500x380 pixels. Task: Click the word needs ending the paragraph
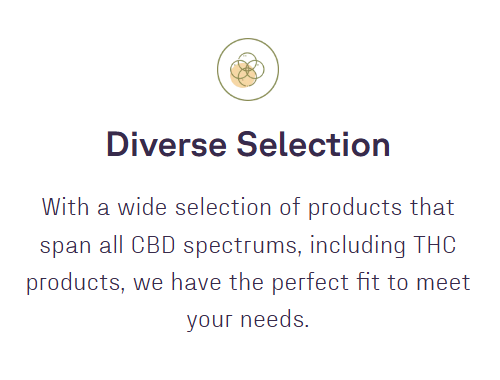coord(275,319)
